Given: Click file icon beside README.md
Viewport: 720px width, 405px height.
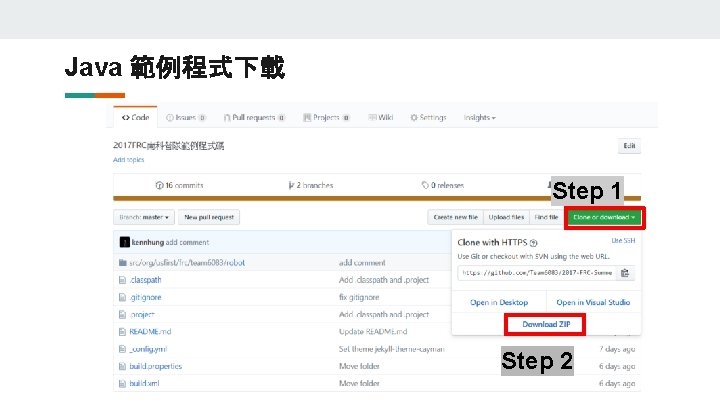Looking at the screenshot, I should pyautogui.click(x=122, y=332).
